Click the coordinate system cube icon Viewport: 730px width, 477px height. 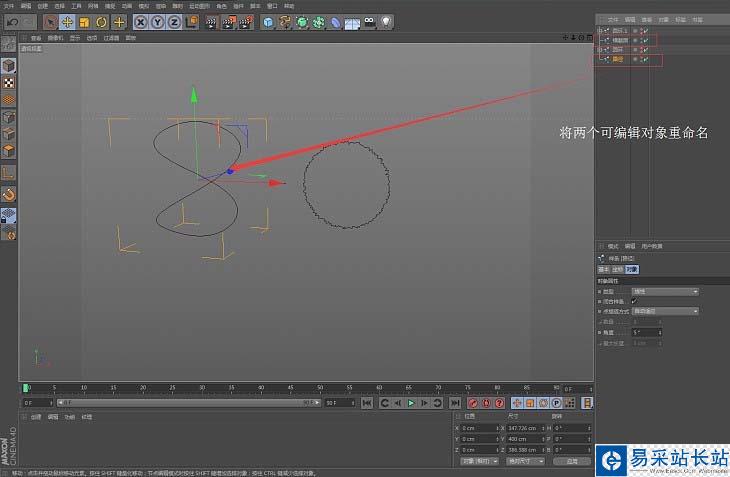192,22
